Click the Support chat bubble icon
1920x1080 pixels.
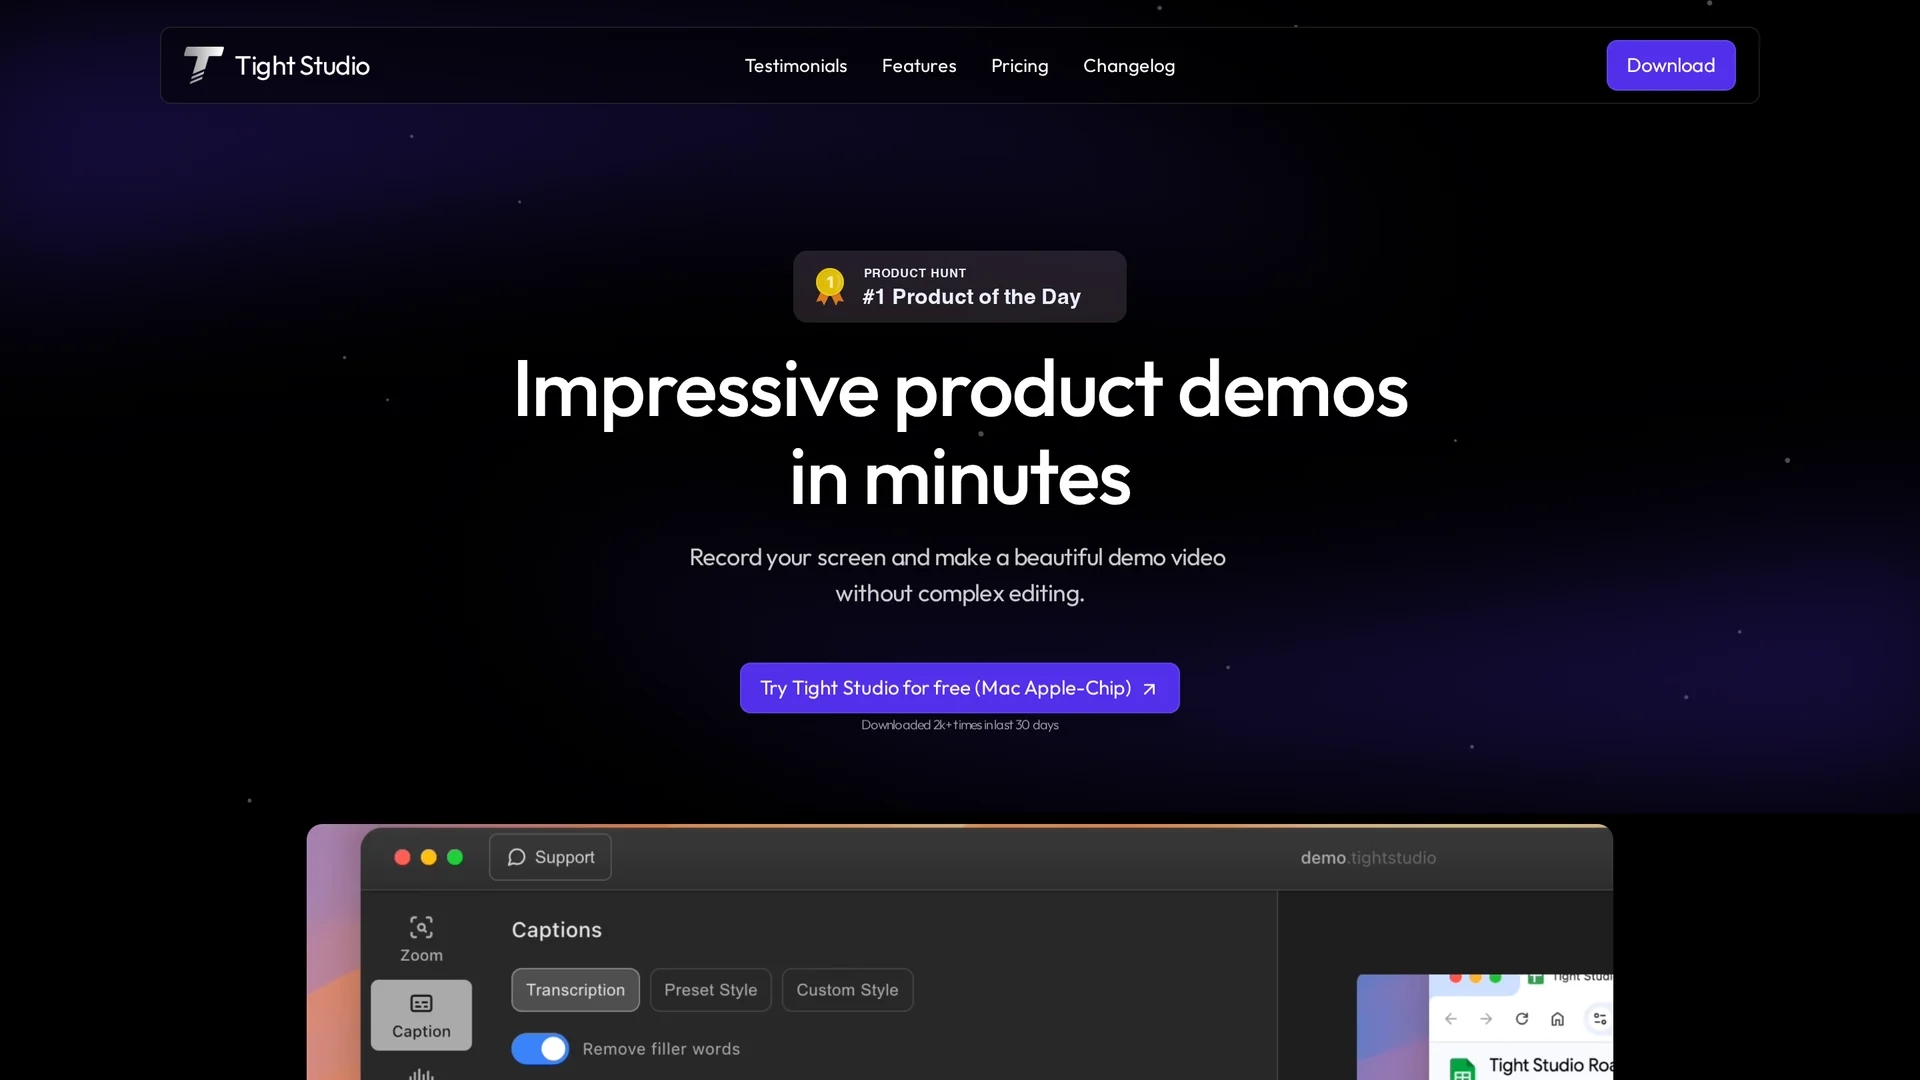click(x=516, y=857)
